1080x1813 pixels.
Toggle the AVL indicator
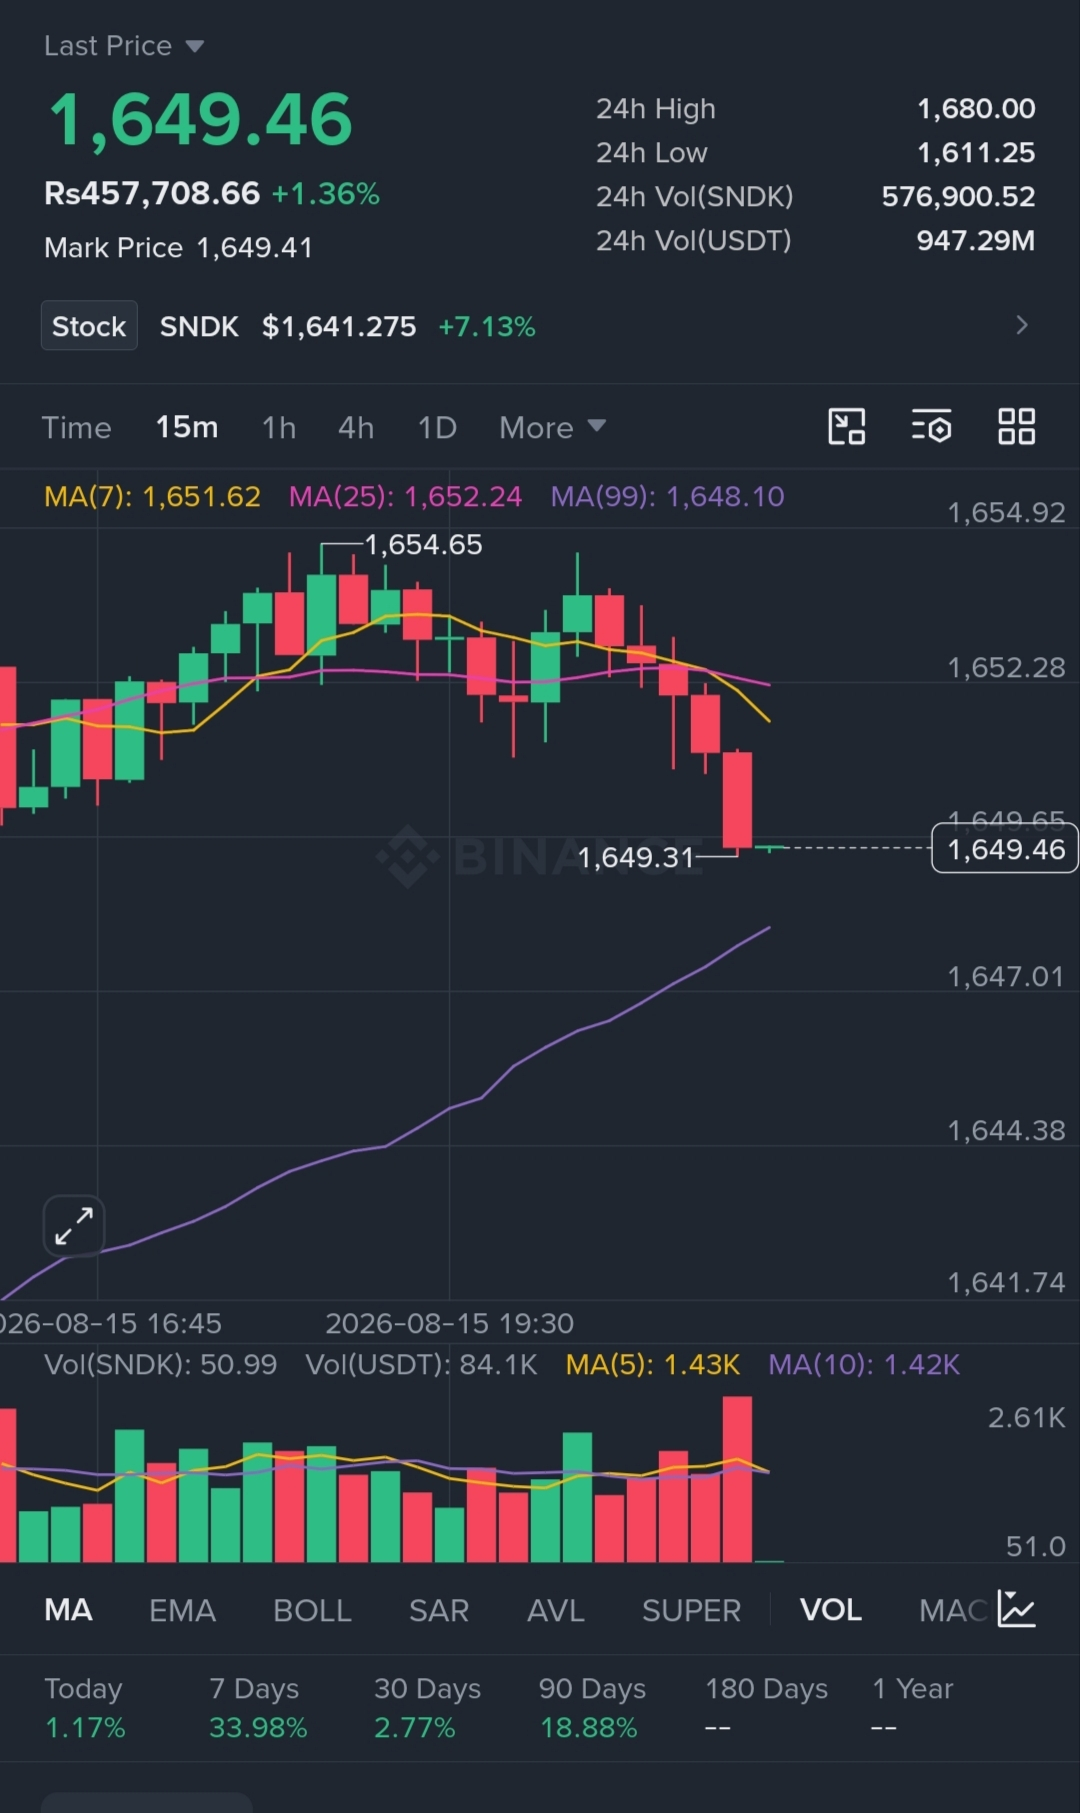click(555, 1610)
